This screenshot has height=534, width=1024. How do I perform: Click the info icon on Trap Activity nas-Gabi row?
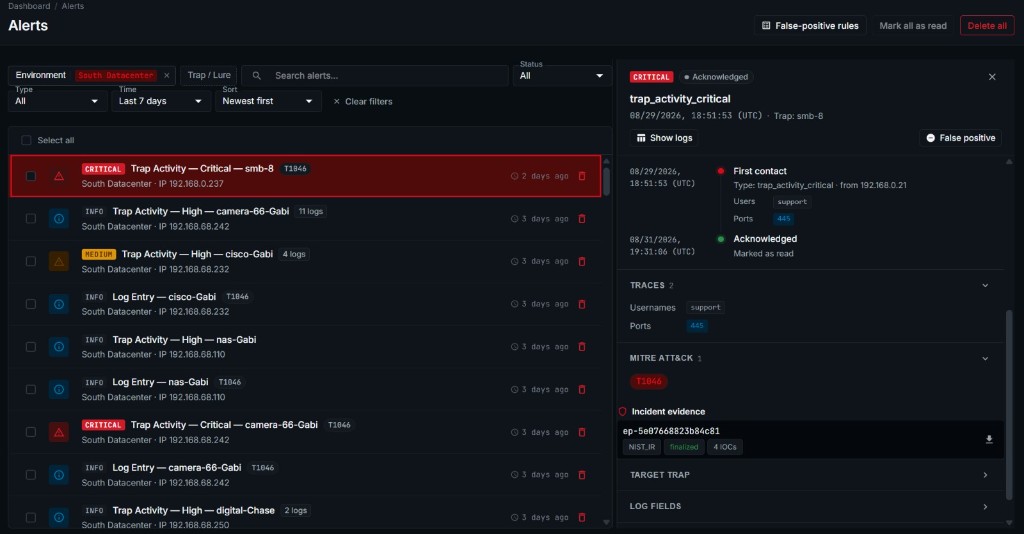coord(59,347)
